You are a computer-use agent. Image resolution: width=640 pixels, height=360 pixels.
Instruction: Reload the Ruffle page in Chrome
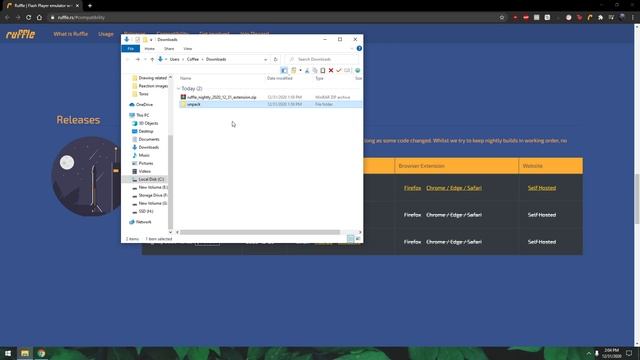tap(29, 18)
